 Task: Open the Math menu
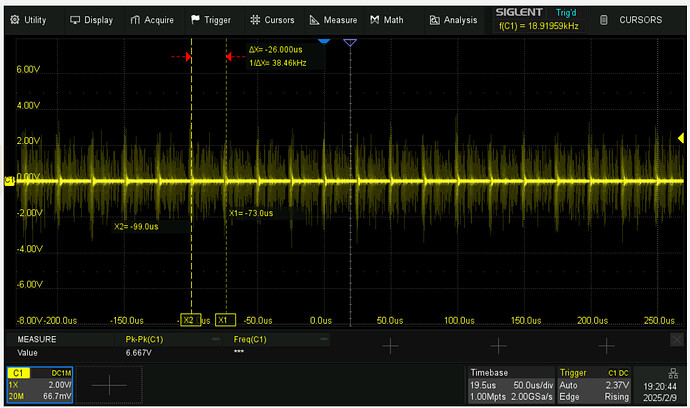(386, 20)
